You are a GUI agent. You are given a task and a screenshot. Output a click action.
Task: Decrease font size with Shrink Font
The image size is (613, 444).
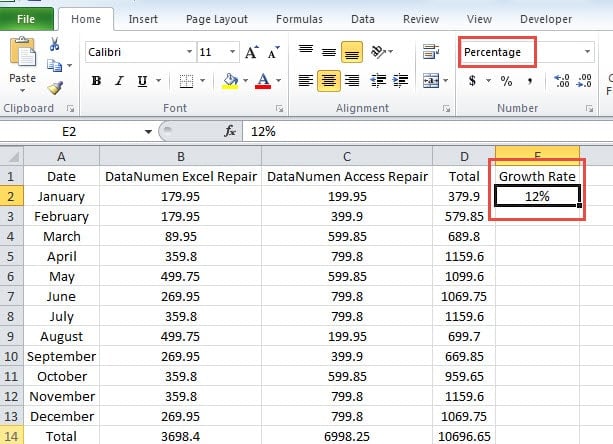[x=273, y=52]
